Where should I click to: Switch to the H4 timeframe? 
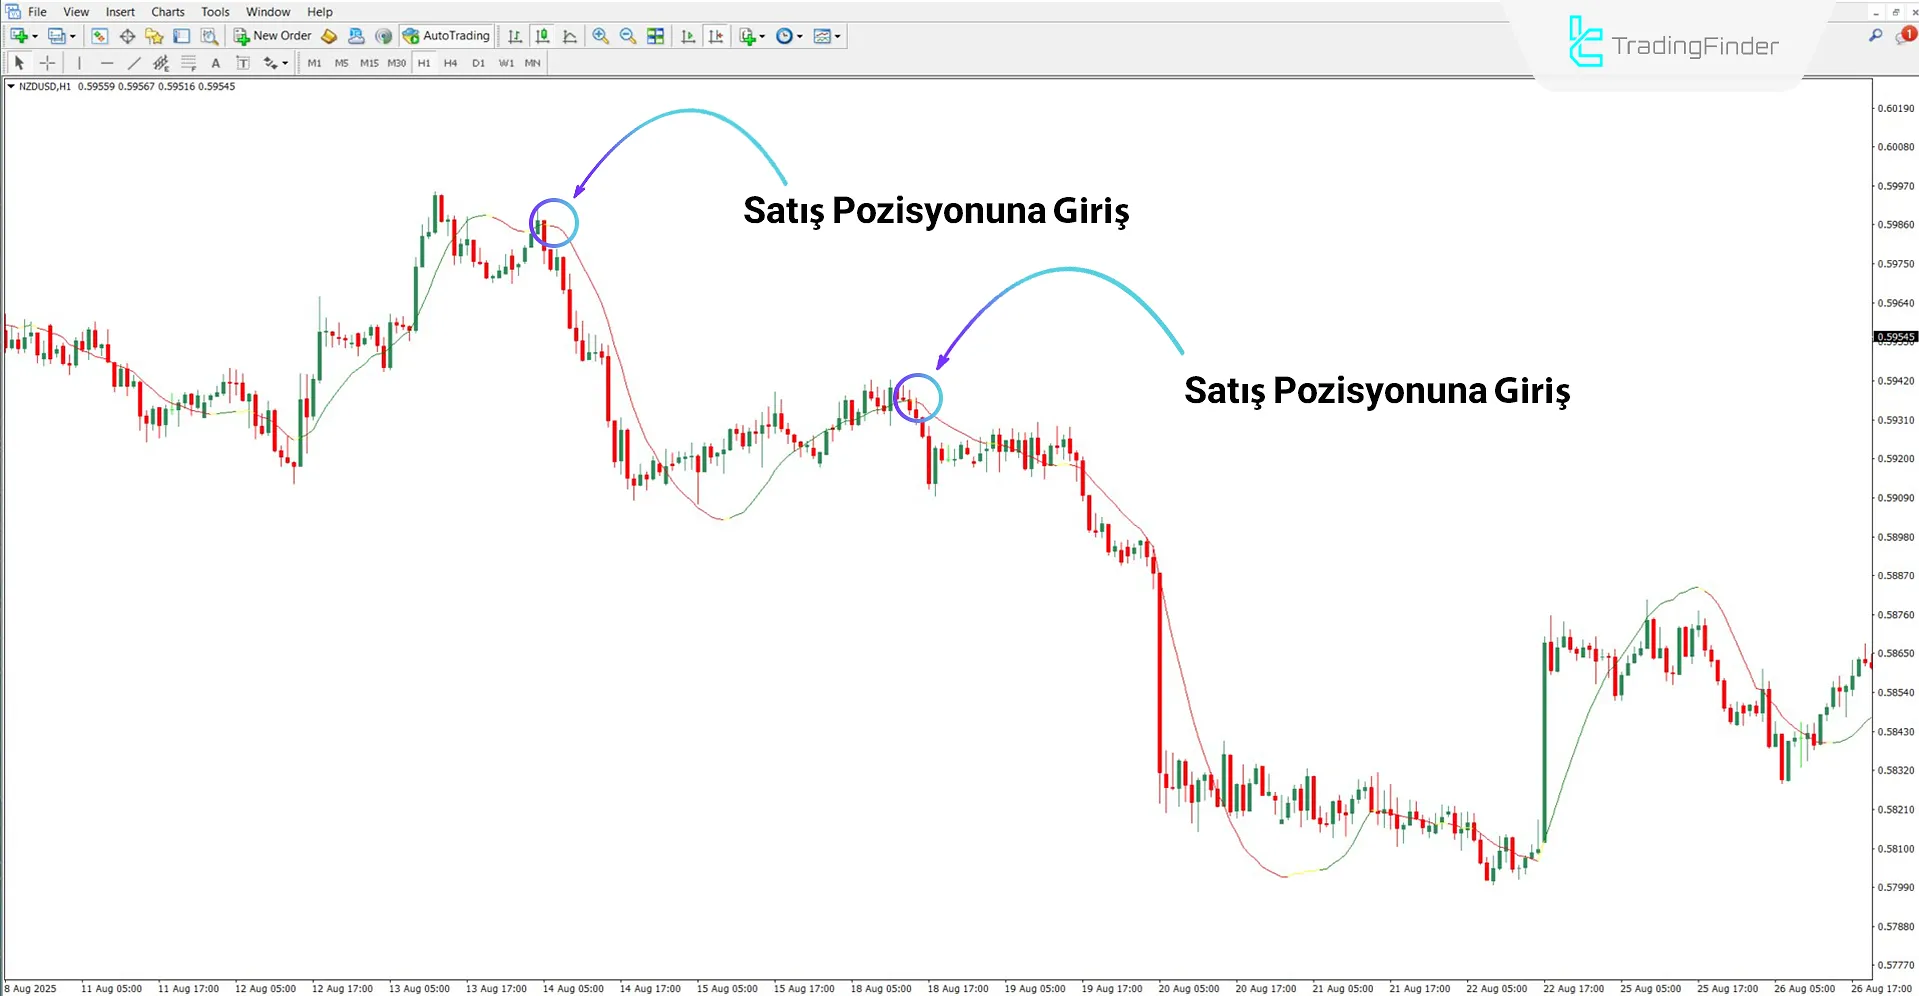[450, 63]
